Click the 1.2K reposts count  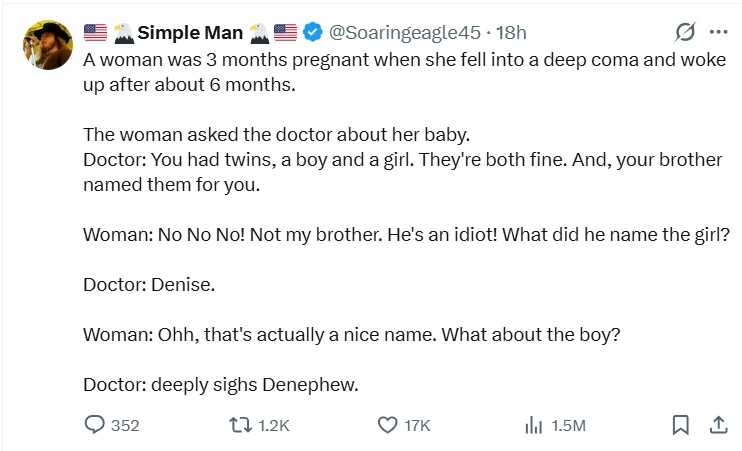[273, 426]
